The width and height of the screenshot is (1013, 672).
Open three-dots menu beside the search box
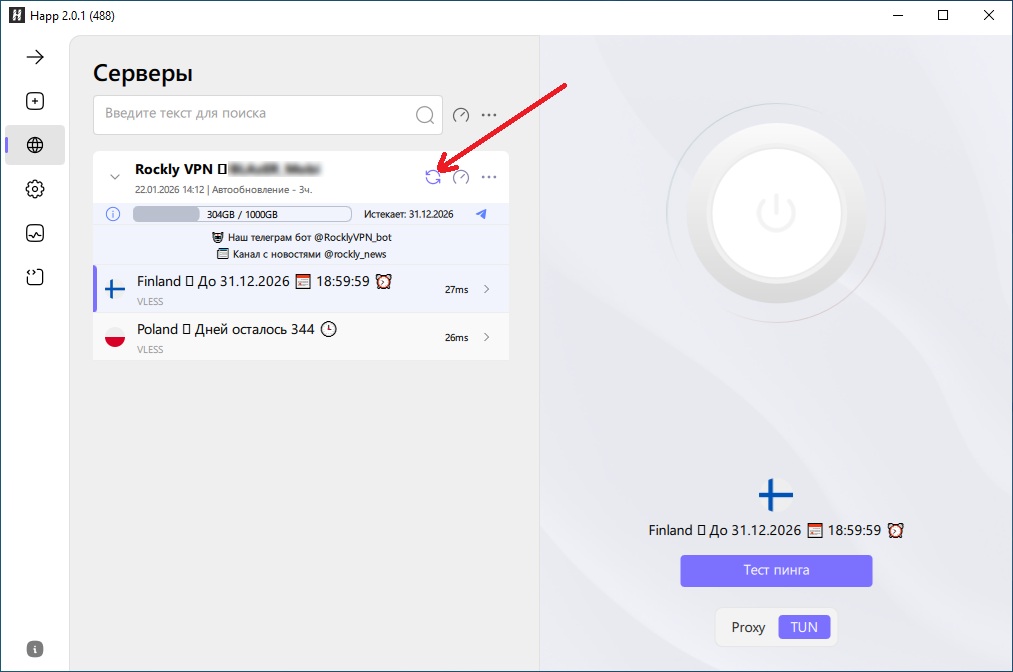coord(489,115)
